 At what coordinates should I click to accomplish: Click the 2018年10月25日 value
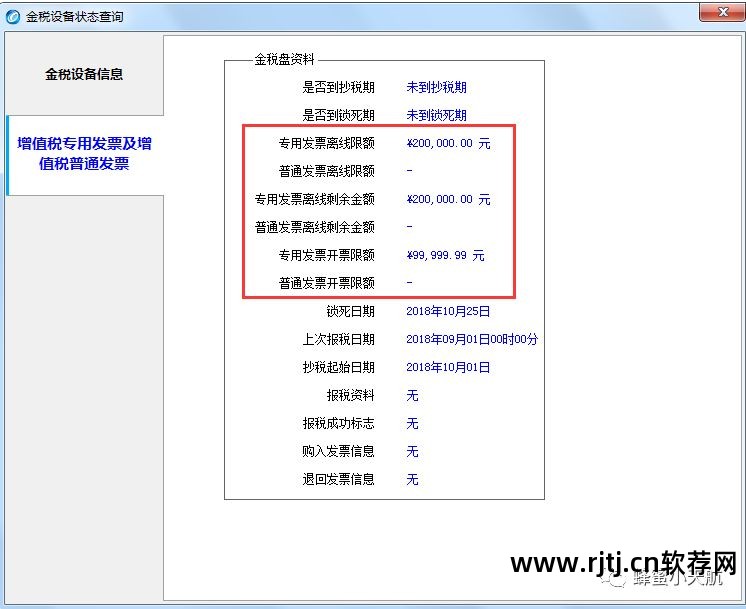tap(448, 311)
